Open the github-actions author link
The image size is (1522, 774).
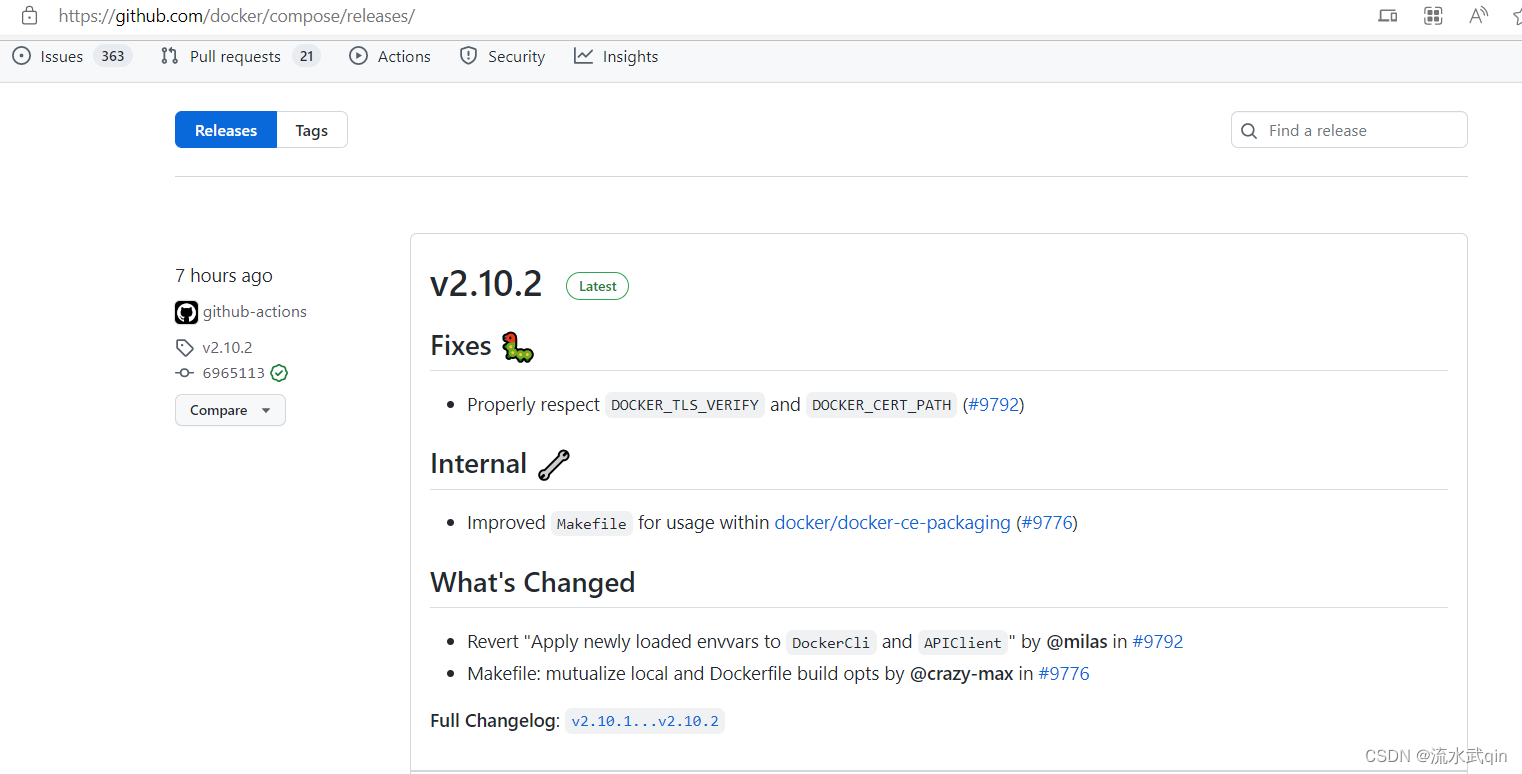click(x=255, y=312)
